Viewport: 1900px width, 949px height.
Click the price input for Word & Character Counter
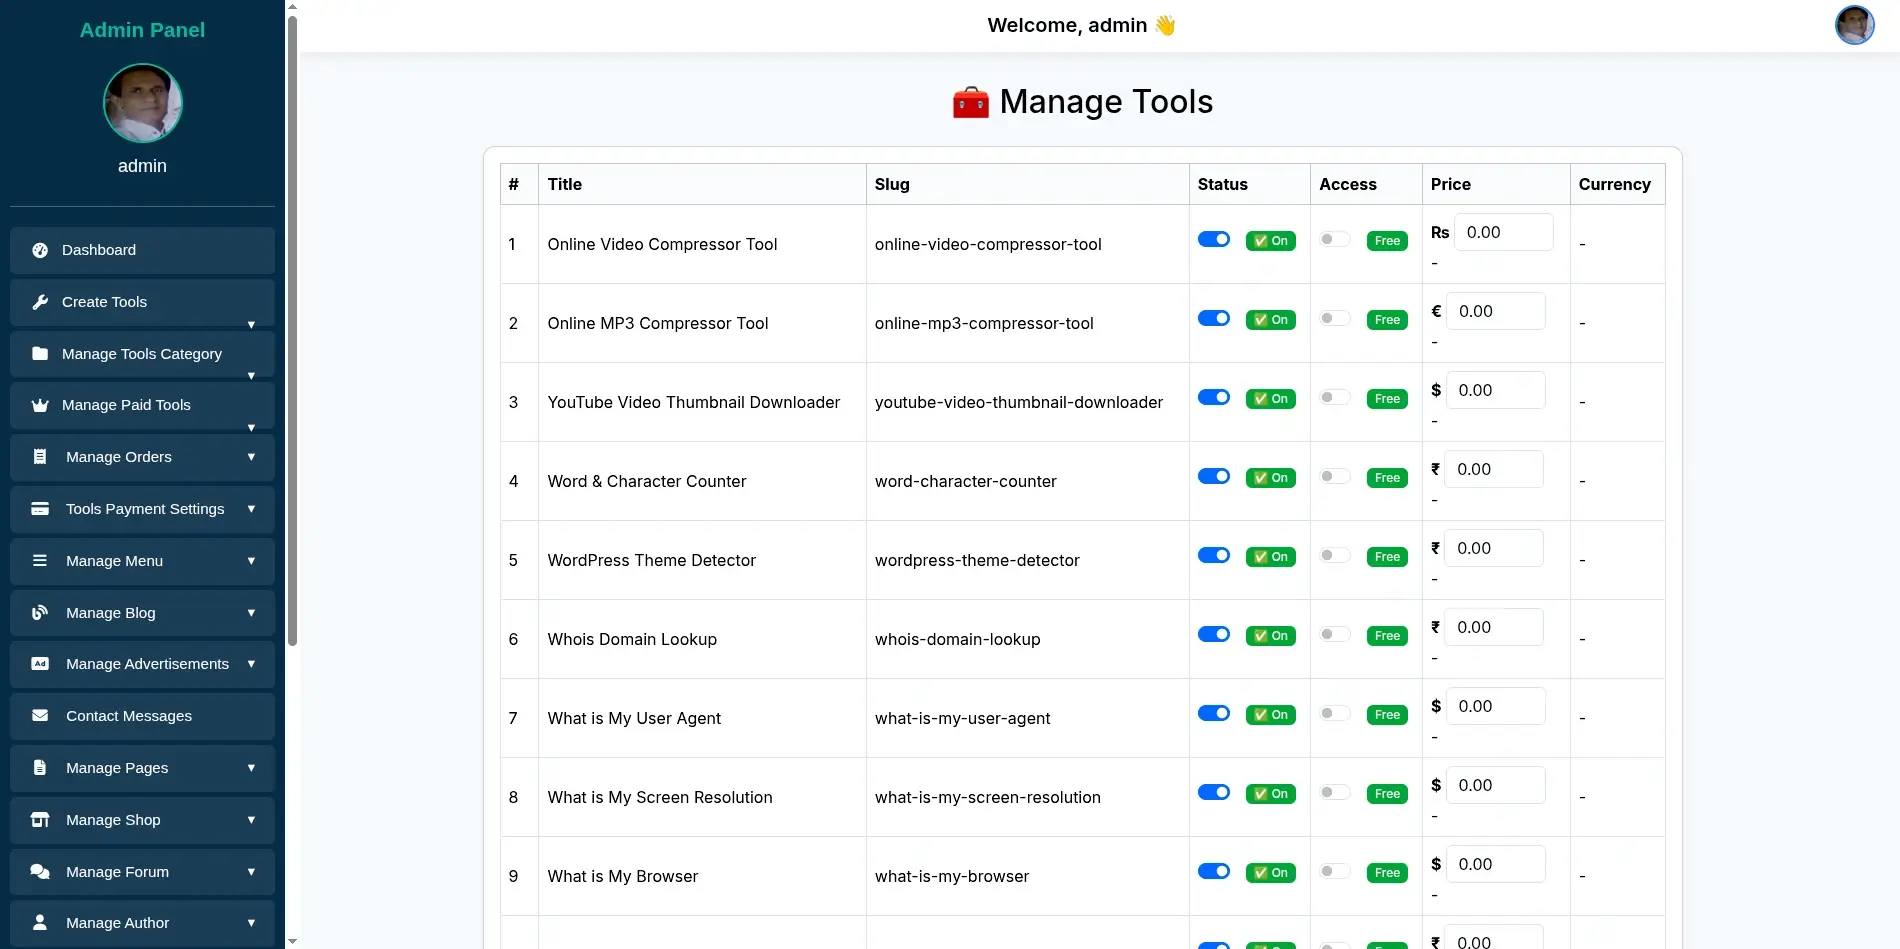(x=1494, y=468)
